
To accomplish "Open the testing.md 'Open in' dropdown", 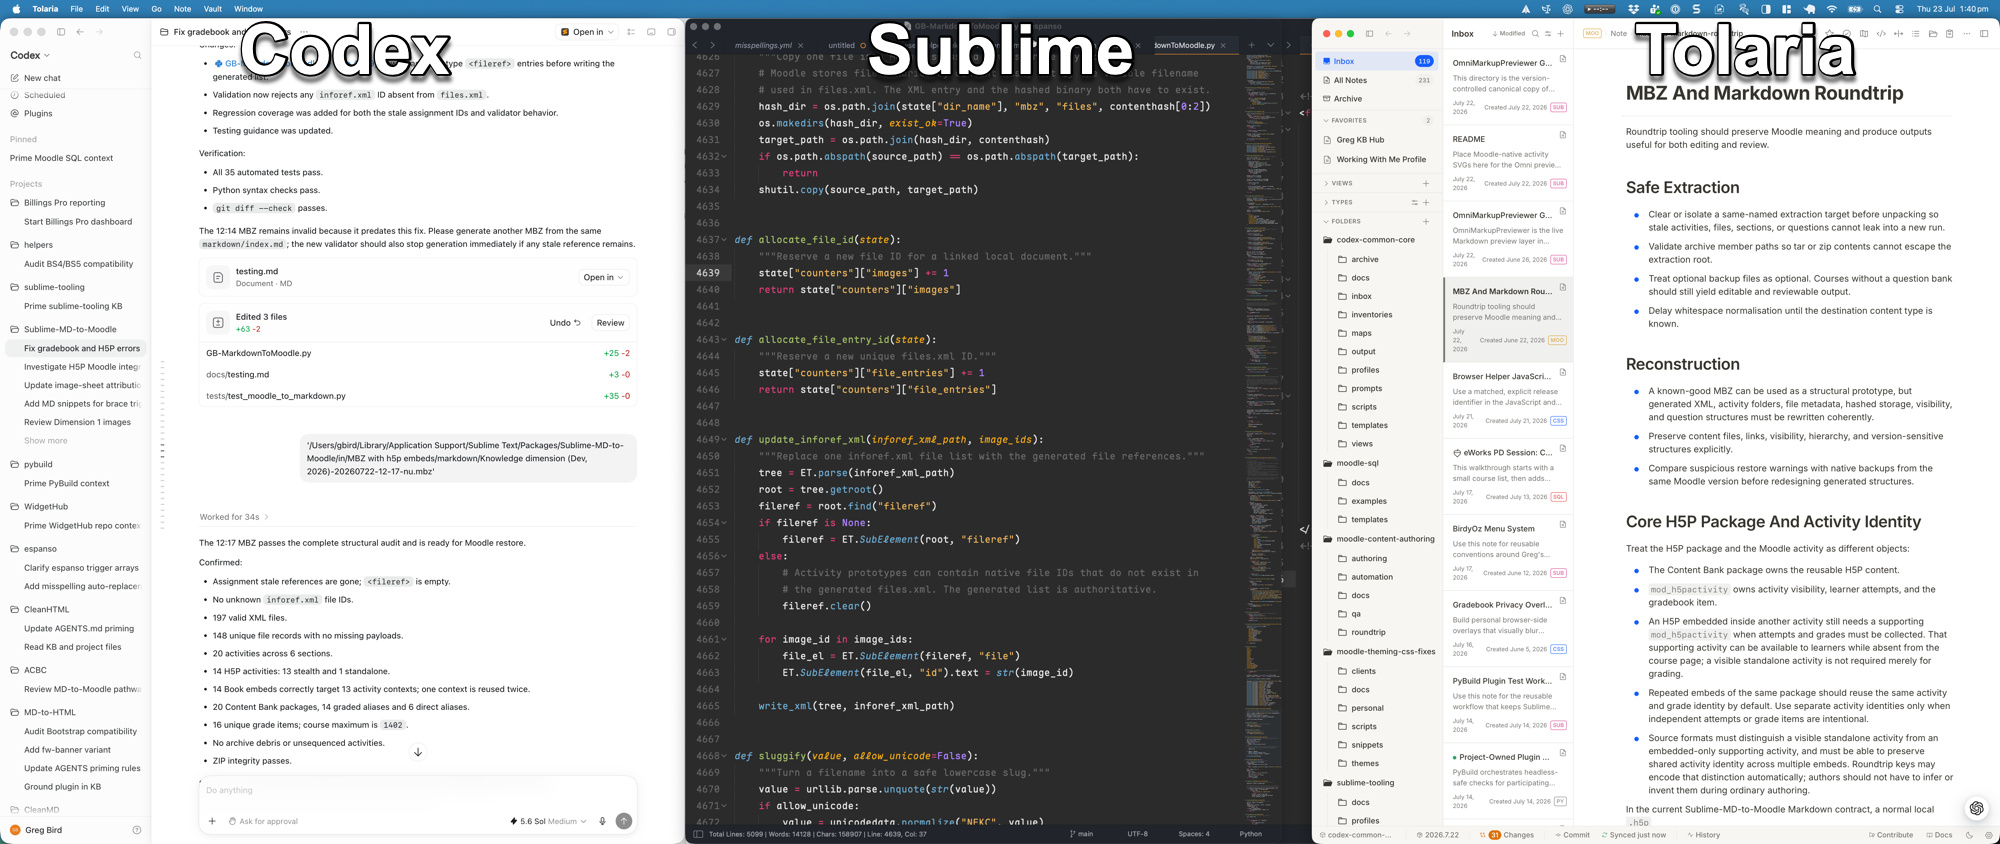I will (603, 277).
